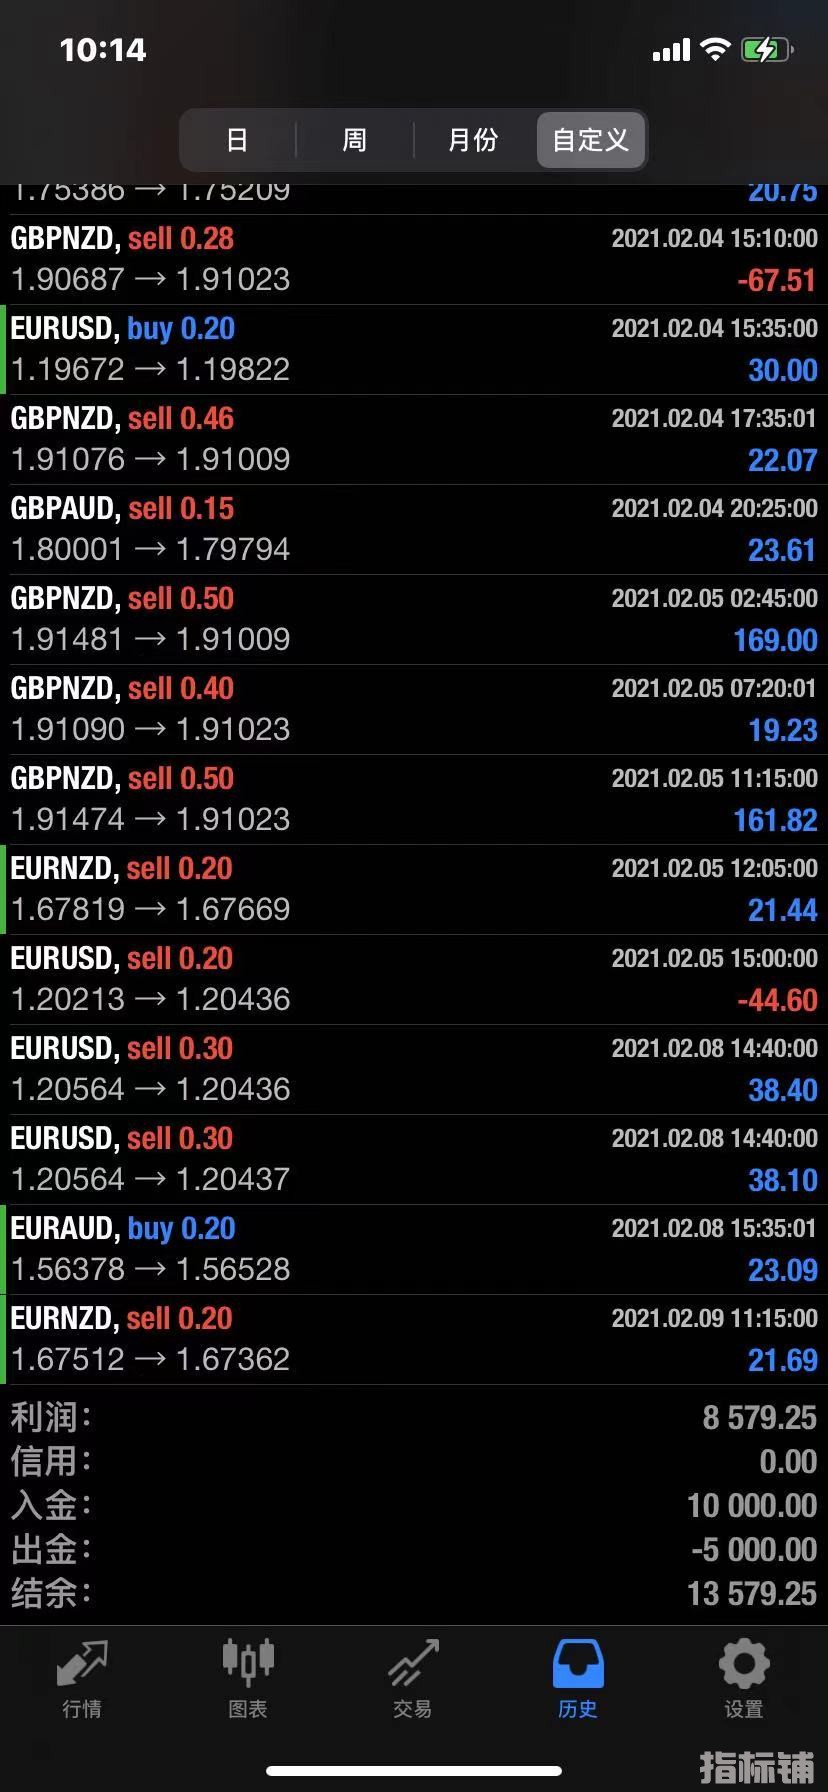Open GBPAUD sell 0.15 trade row
The image size is (828, 1792).
click(x=414, y=530)
